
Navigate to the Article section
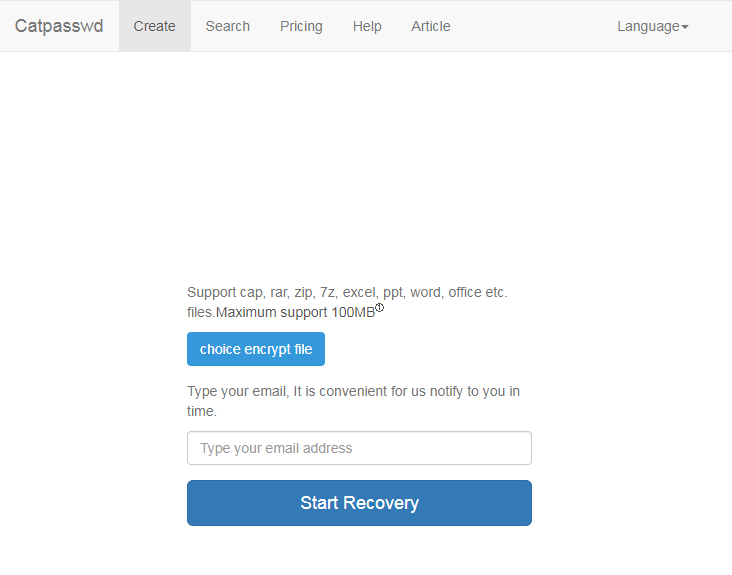click(430, 26)
